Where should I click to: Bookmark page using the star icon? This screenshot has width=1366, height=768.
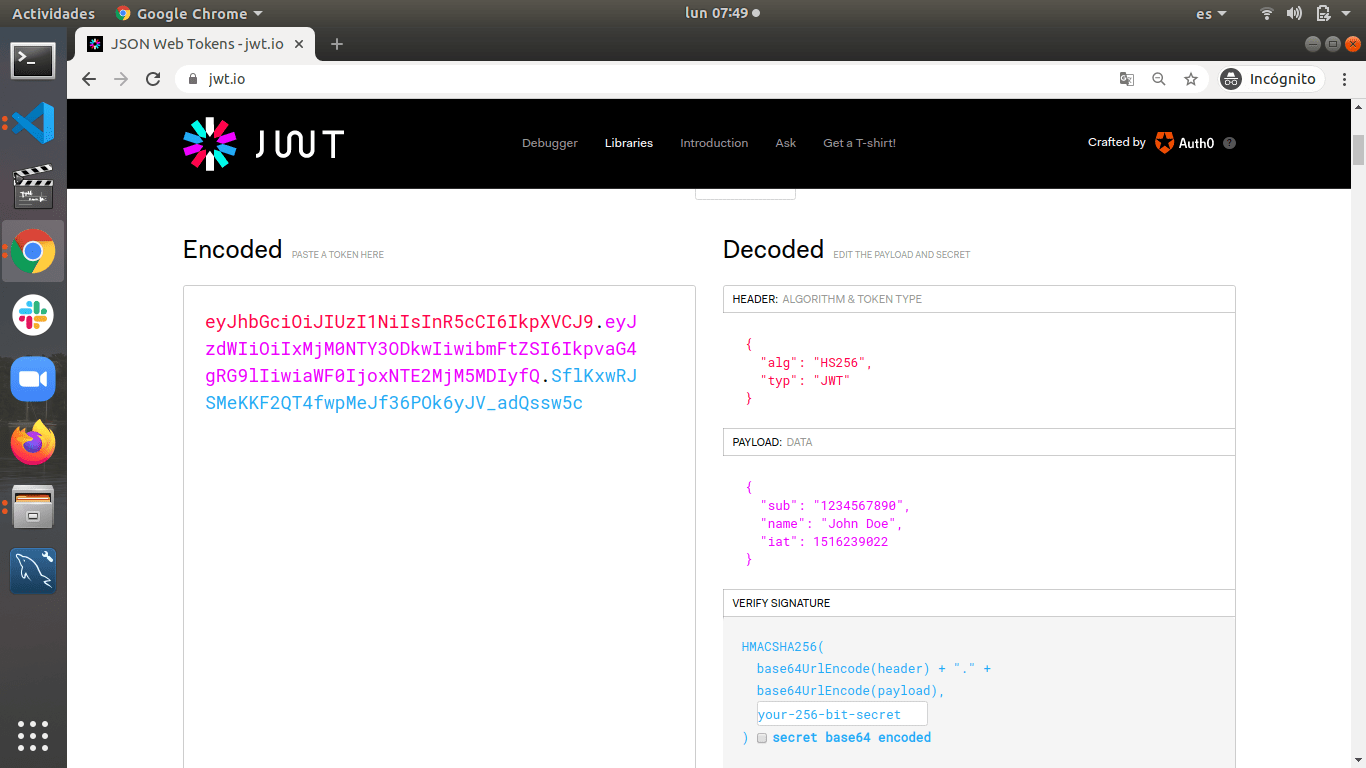1190,79
